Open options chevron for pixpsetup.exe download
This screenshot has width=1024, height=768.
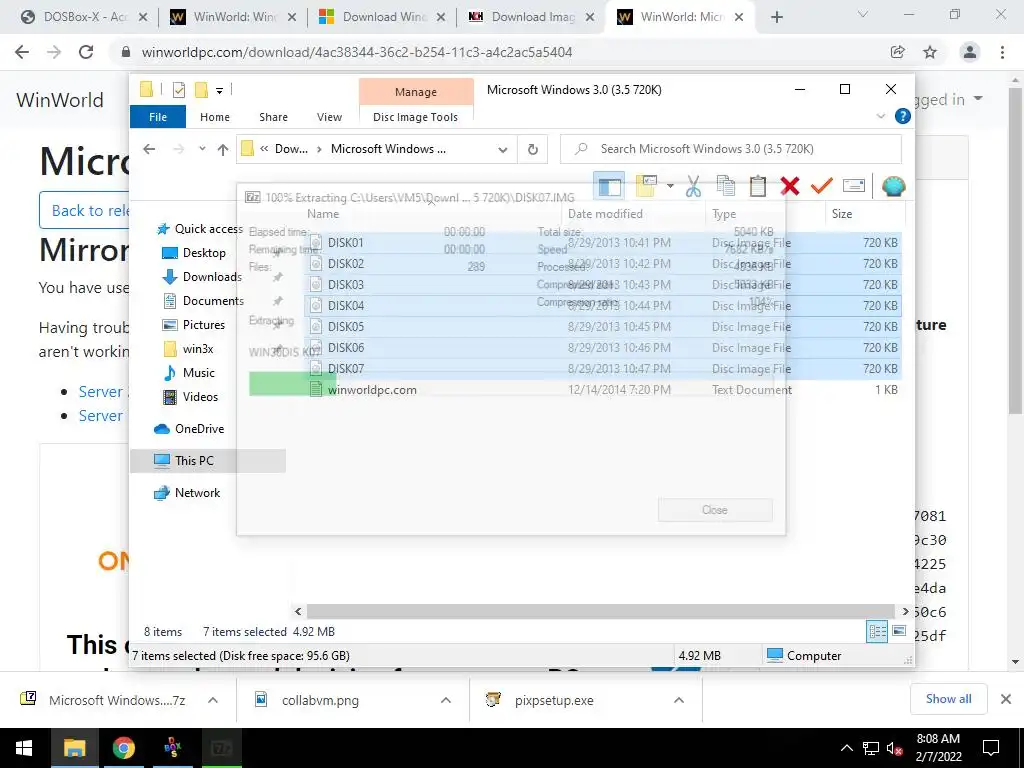coord(679,700)
